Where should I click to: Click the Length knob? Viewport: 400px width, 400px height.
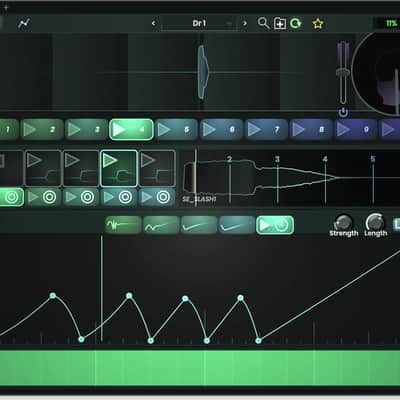(x=375, y=222)
